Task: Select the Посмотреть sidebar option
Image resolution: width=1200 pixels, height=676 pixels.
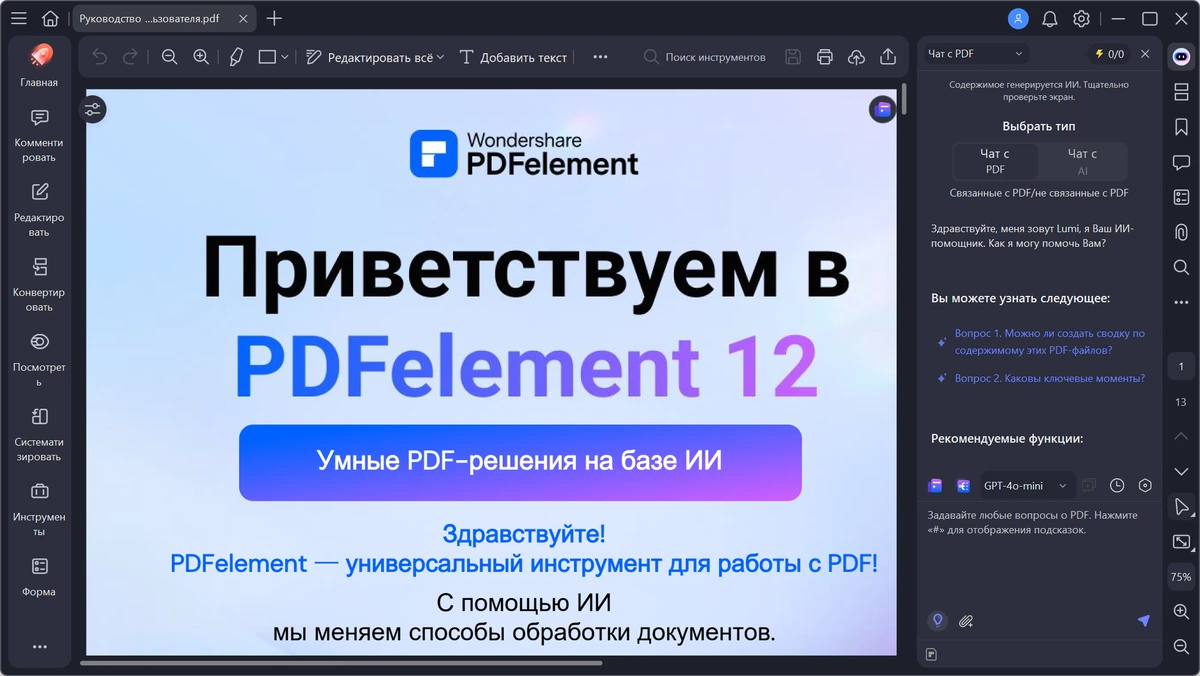Action: tap(39, 360)
